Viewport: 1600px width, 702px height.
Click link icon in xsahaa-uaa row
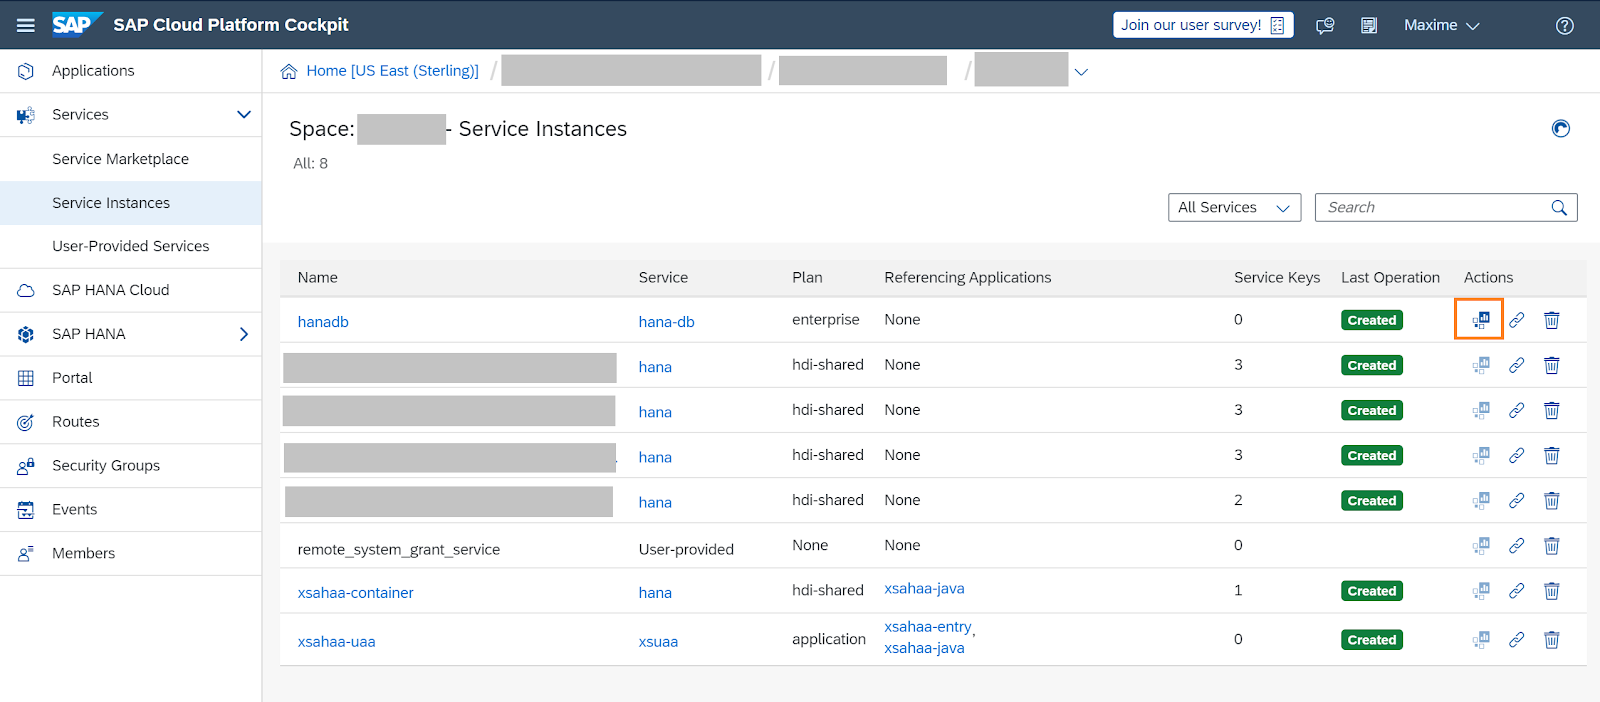pyautogui.click(x=1517, y=639)
